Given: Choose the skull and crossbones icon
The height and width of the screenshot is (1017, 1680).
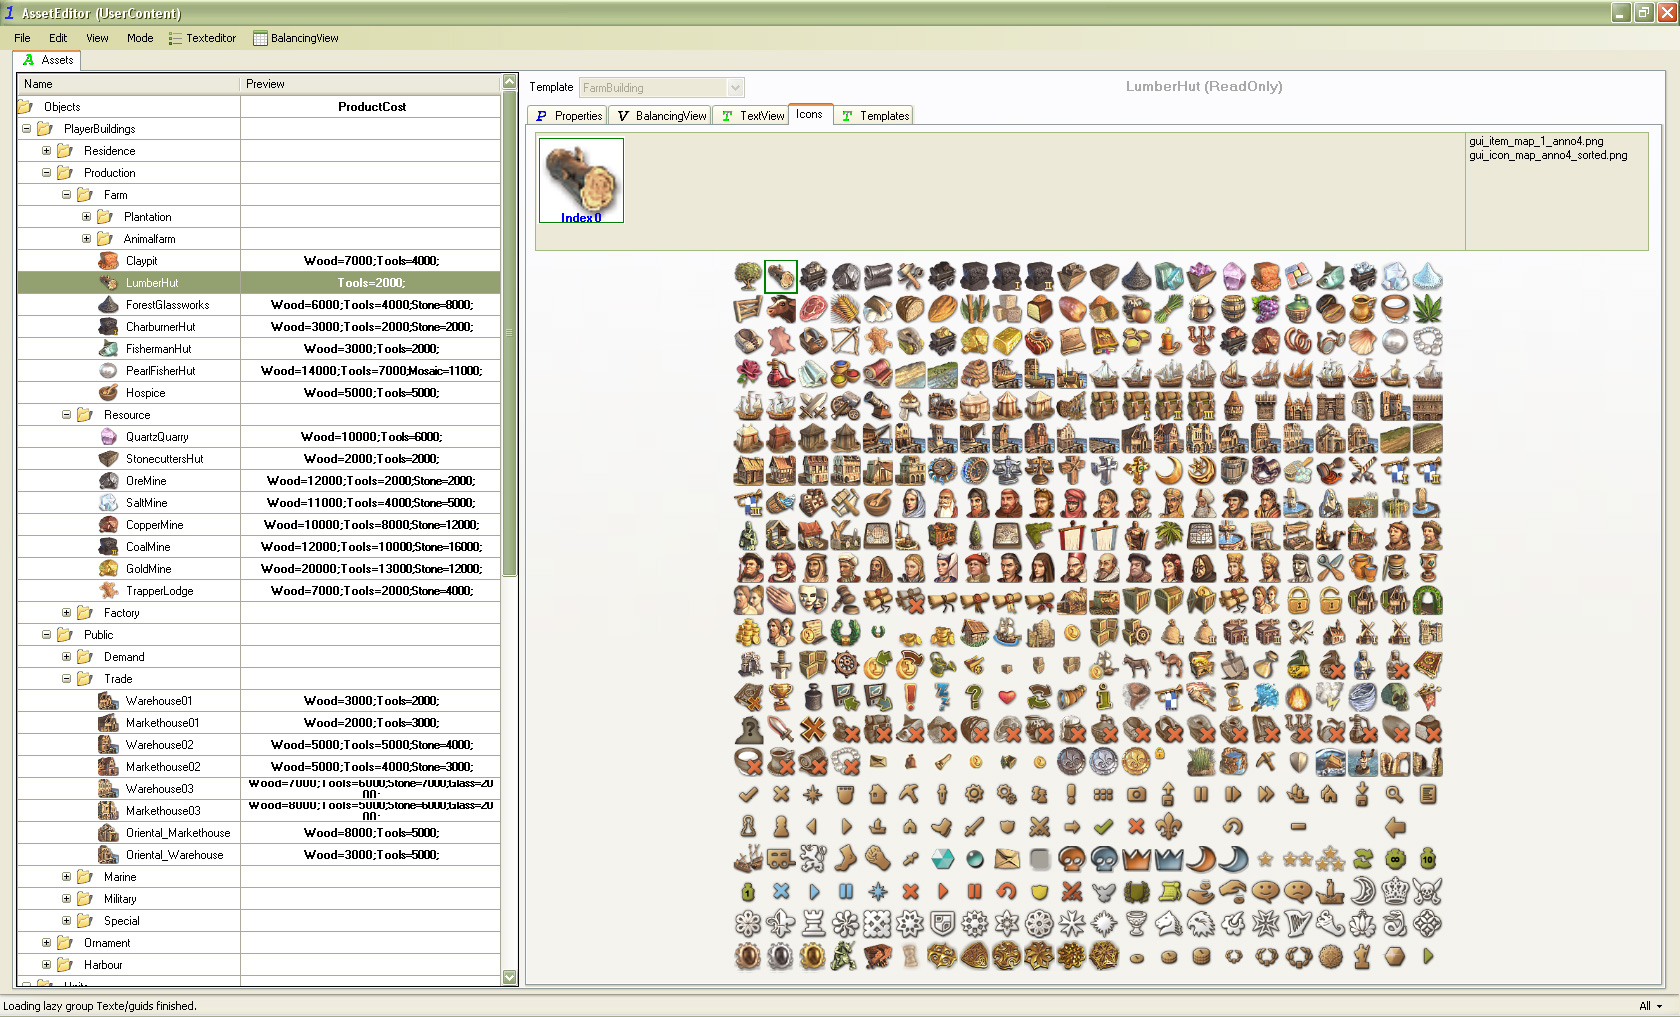Looking at the screenshot, I should 1427,891.
